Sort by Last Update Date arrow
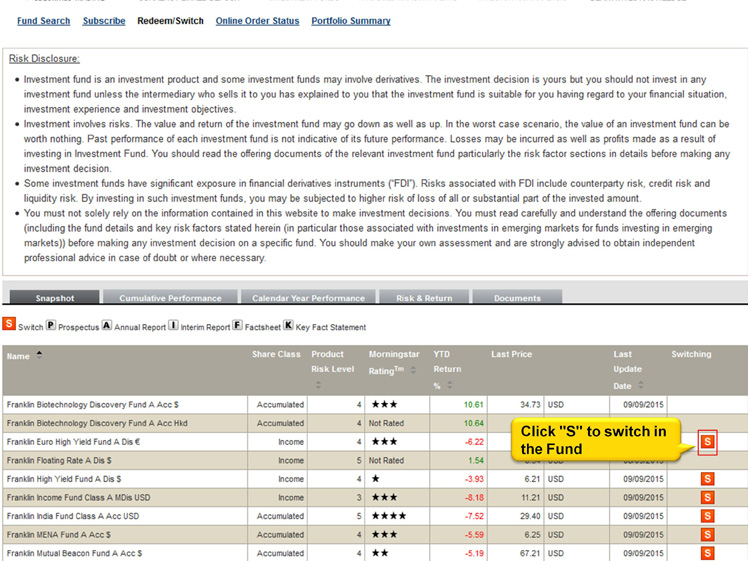Image resolution: width=748 pixels, height=561 pixels. [x=641, y=385]
